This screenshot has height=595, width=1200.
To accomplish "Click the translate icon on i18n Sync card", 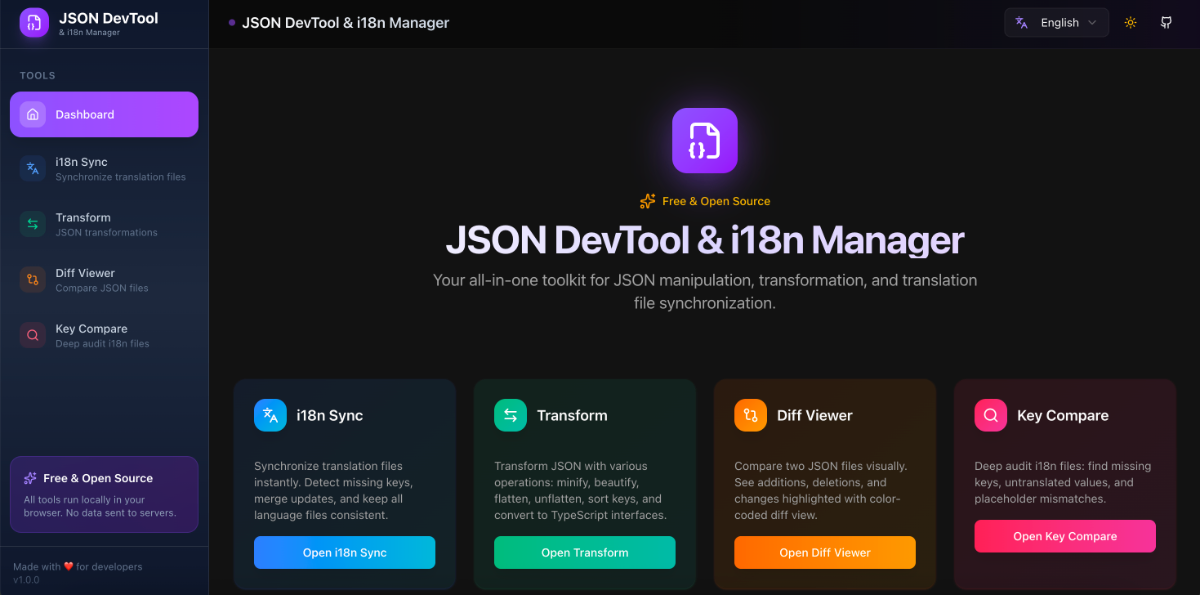I will [x=270, y=415].
